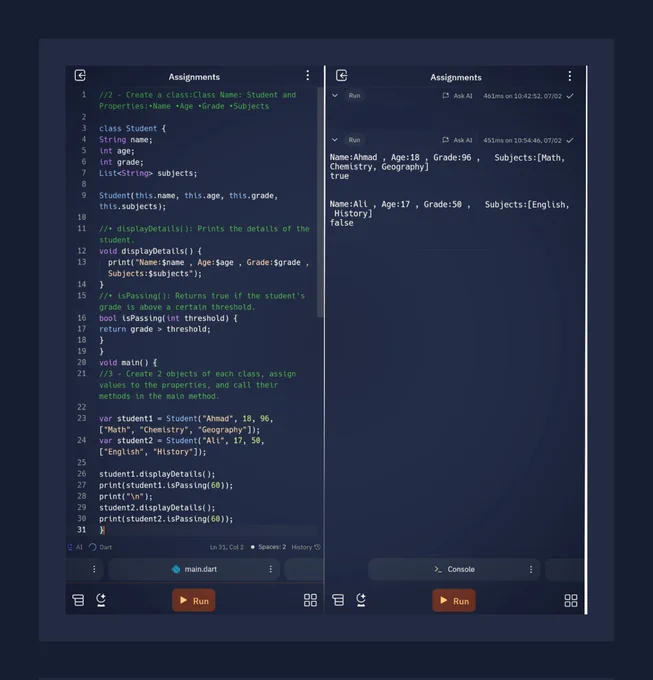Viewport: 653px width, 680px height.
Task: Click the Run label of the 451ms entry
Action: point(354,140)
